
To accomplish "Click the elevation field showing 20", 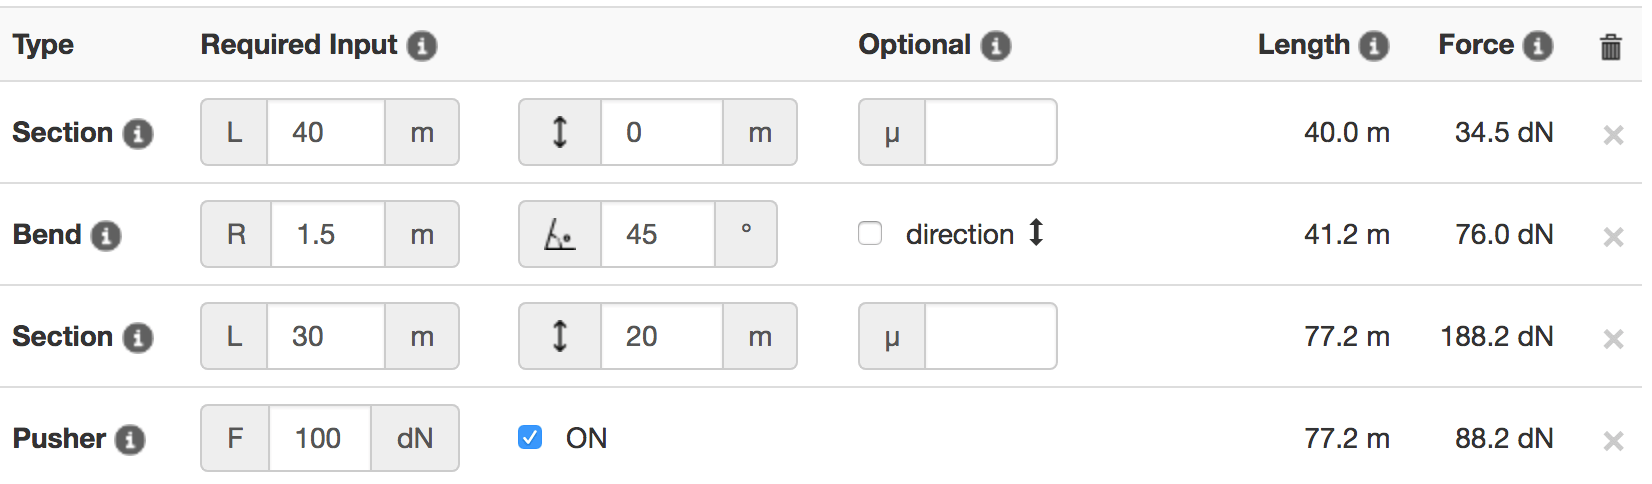I will (x=662, y=336).
